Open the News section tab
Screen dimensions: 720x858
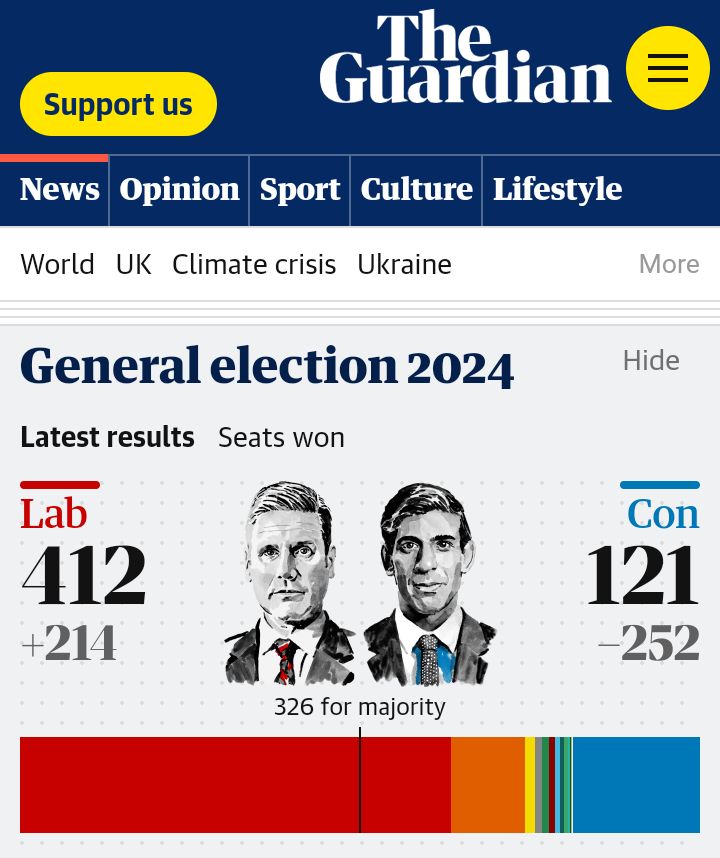[x=59, y=189]
